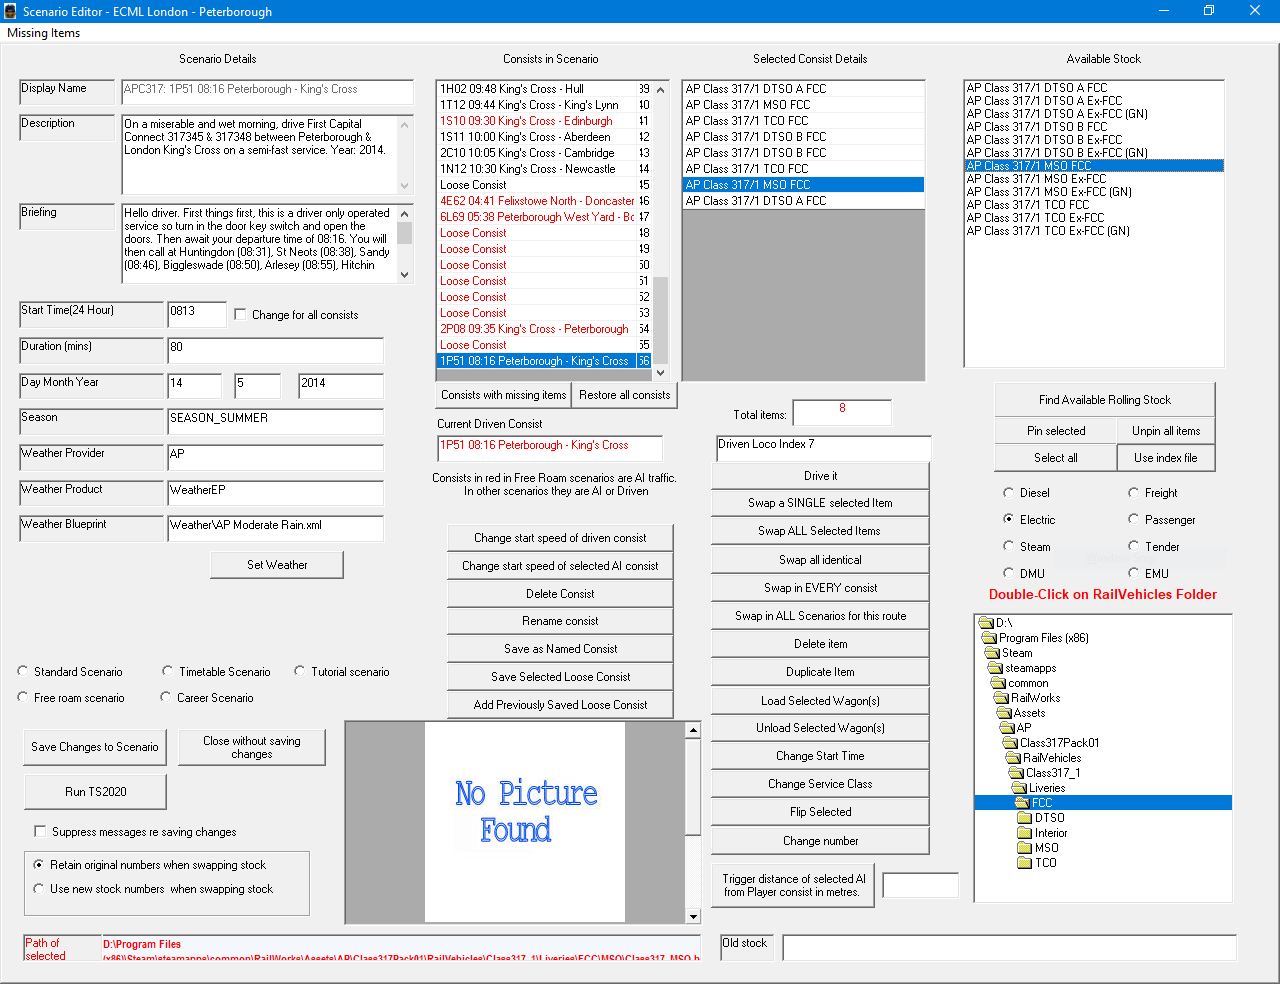
Task: Click the Liveries folder icon
Action: (x=1020, y=788)
